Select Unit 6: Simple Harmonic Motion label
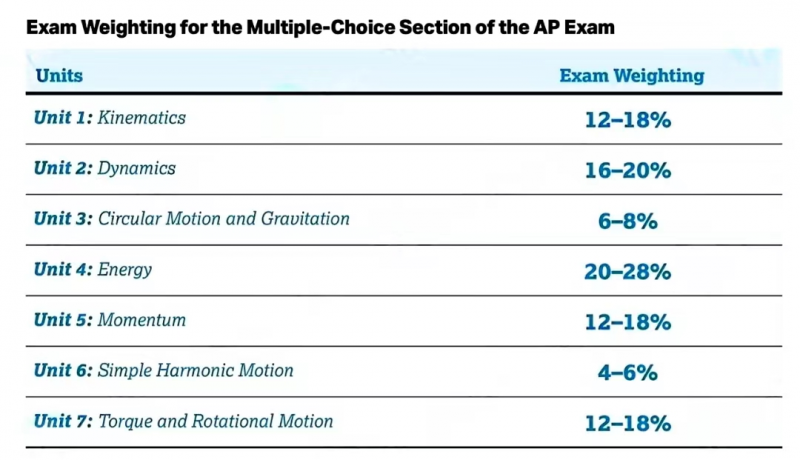 tap(164, 371)
